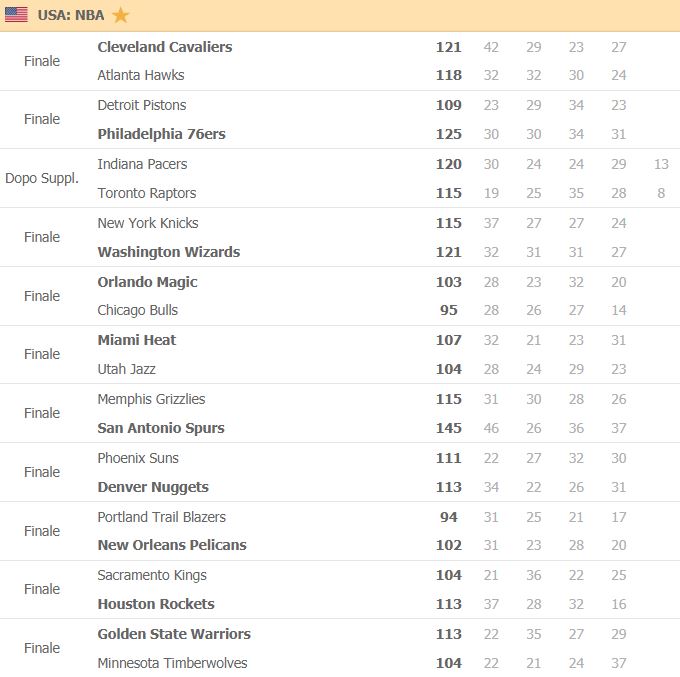This screenshot has width=680, height=677.
Task: Select the Orlando Magic row
Action: pyautogui.click(x=340, y=282)
